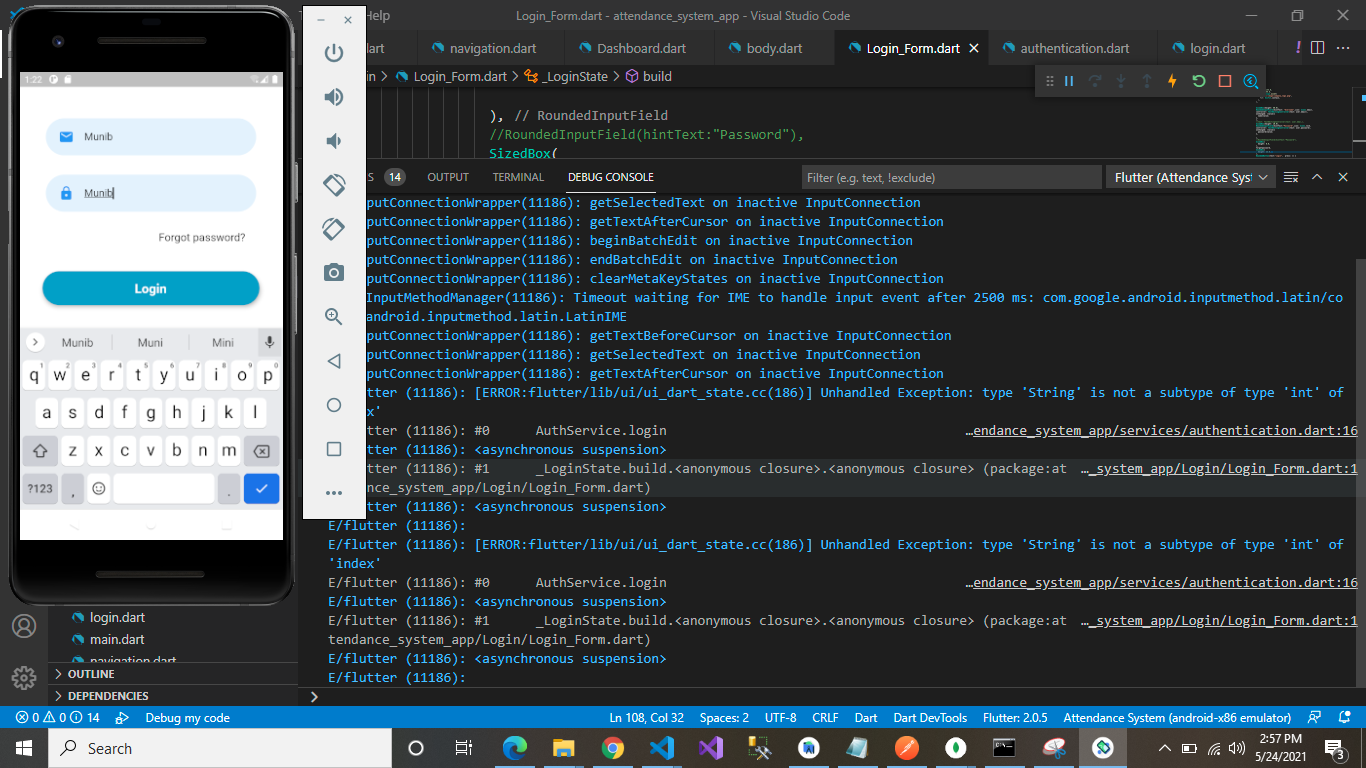This screenshot has width=1366, height=768.
Task: Rotate emulator left
Action: (334, 185)
